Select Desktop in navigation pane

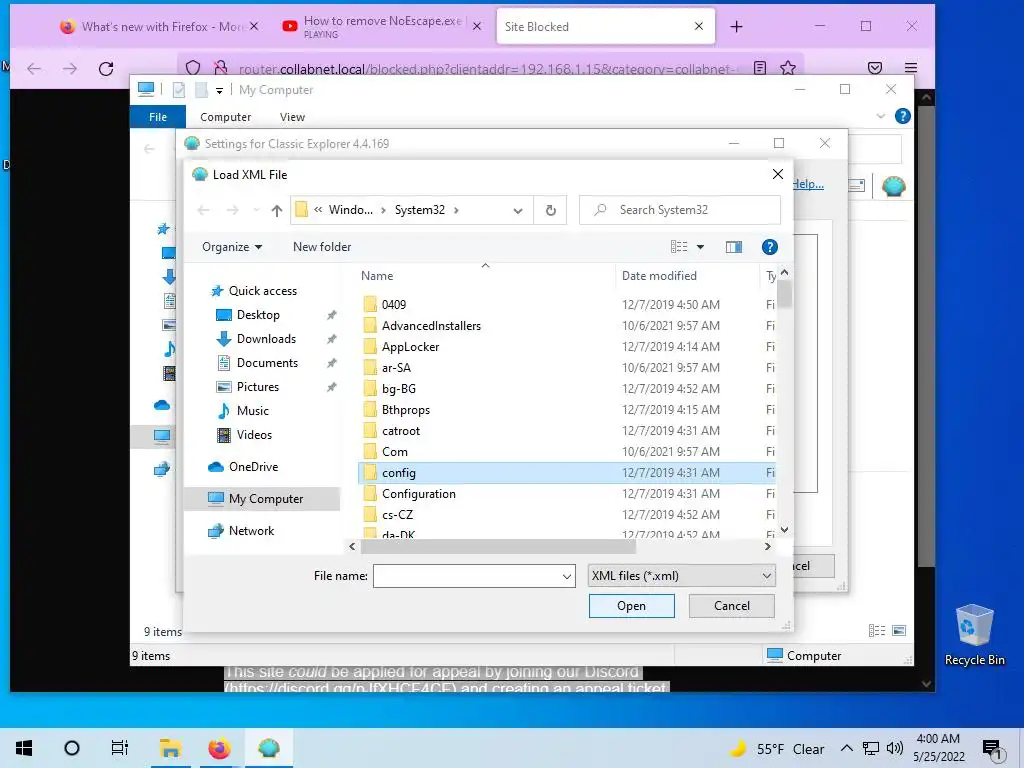[258, 315]
